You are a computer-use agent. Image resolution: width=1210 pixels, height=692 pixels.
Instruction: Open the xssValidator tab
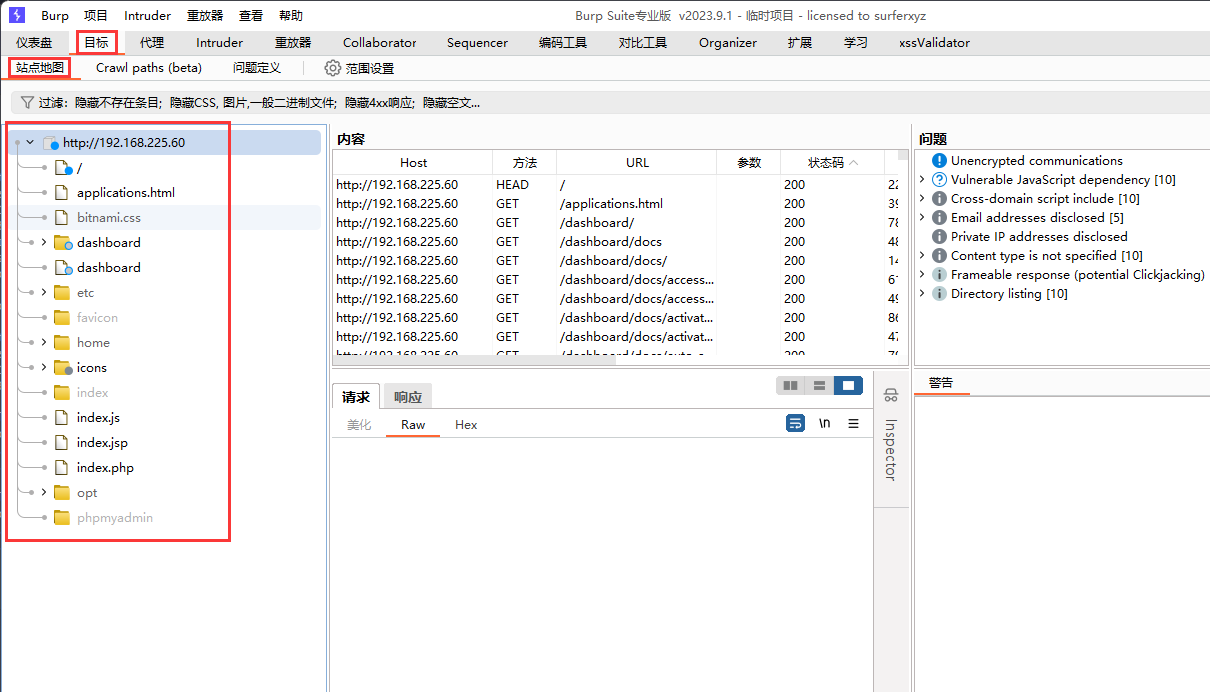934,43
